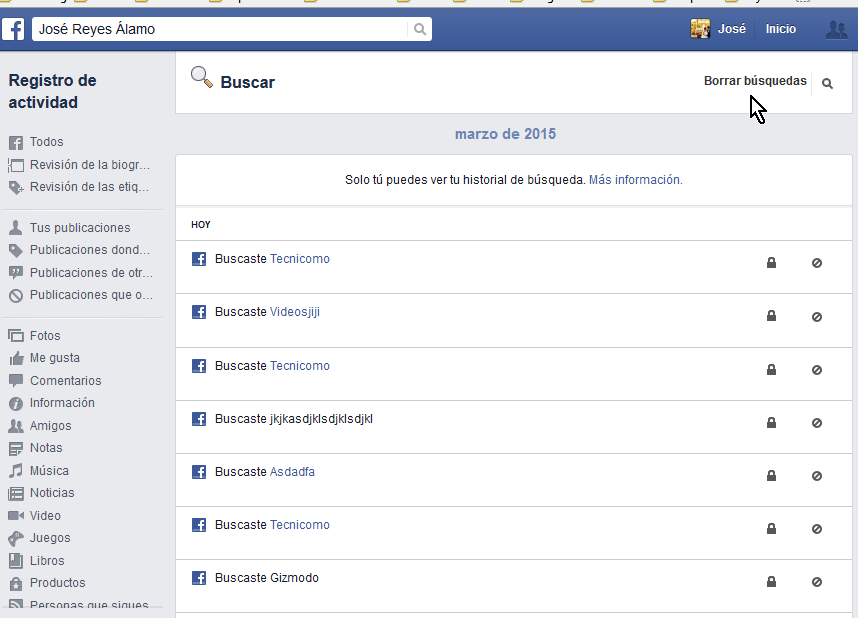Select Publicaciones dond... in the sidebar

(90, 250)
